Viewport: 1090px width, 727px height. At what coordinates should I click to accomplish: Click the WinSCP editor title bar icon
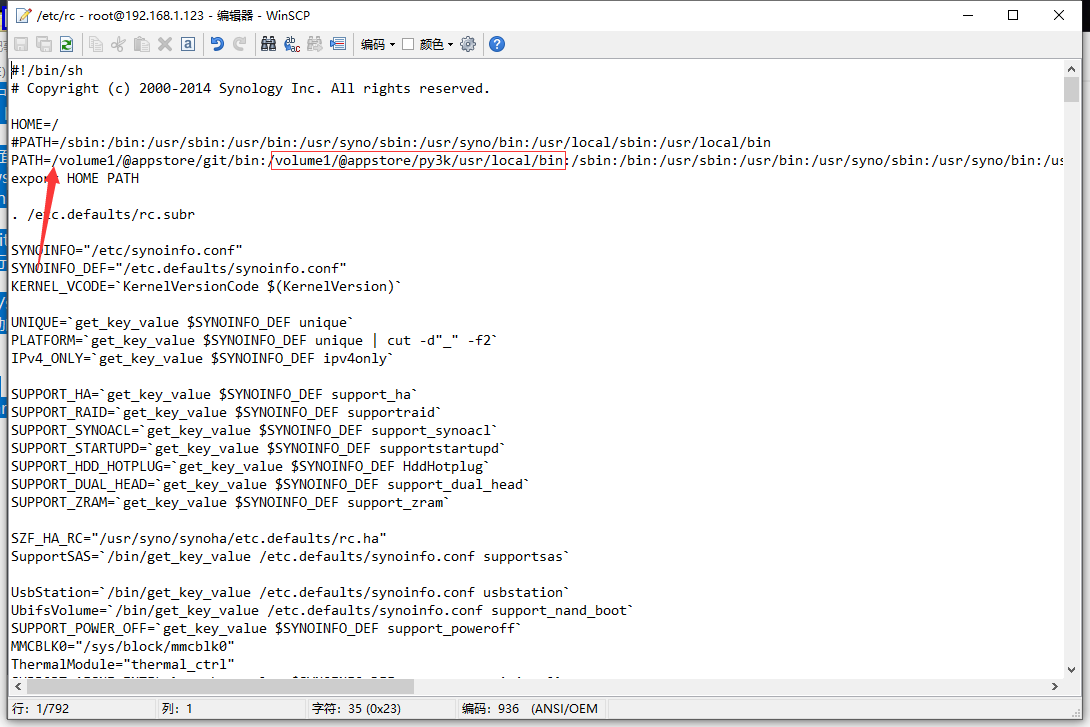[23, 15]
